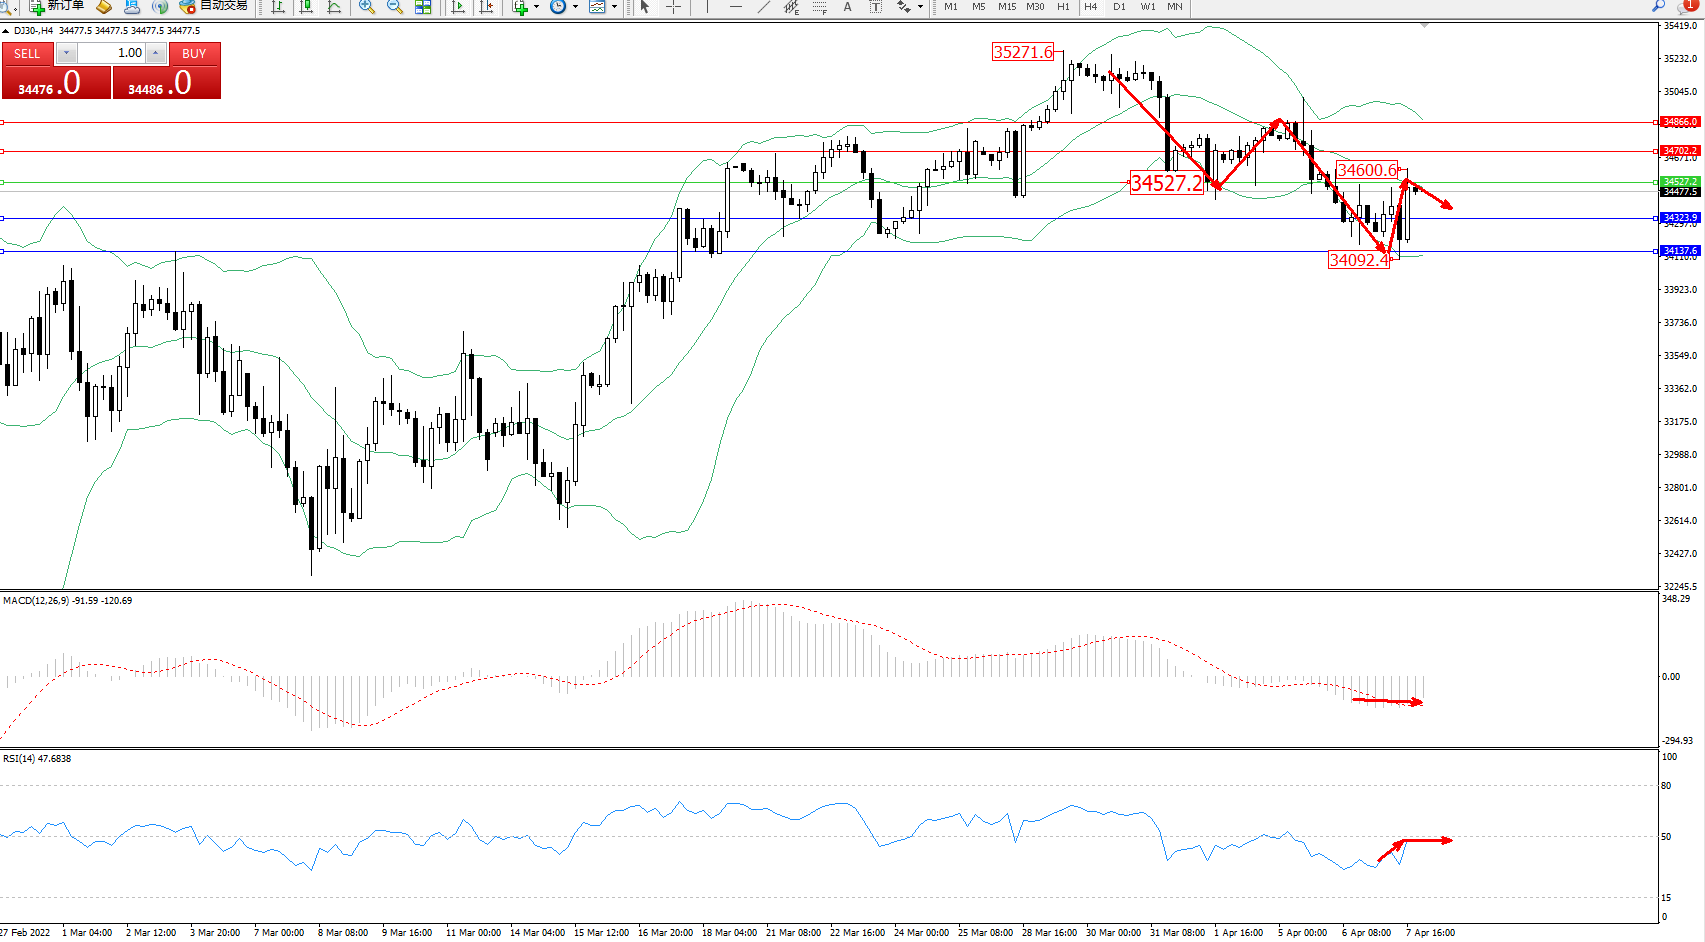Open the New Order (新订单) icon
1705x942 pixels.
pos(56,6)
